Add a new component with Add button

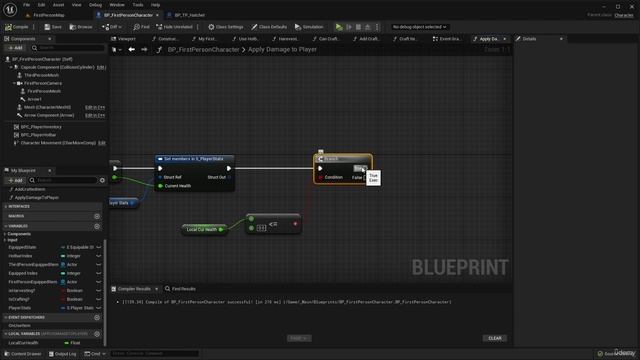[x=16, y=48]
